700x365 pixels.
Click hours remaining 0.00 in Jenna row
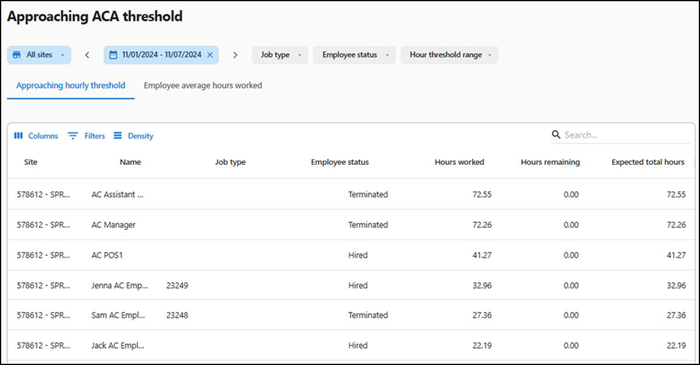(571, 286)
